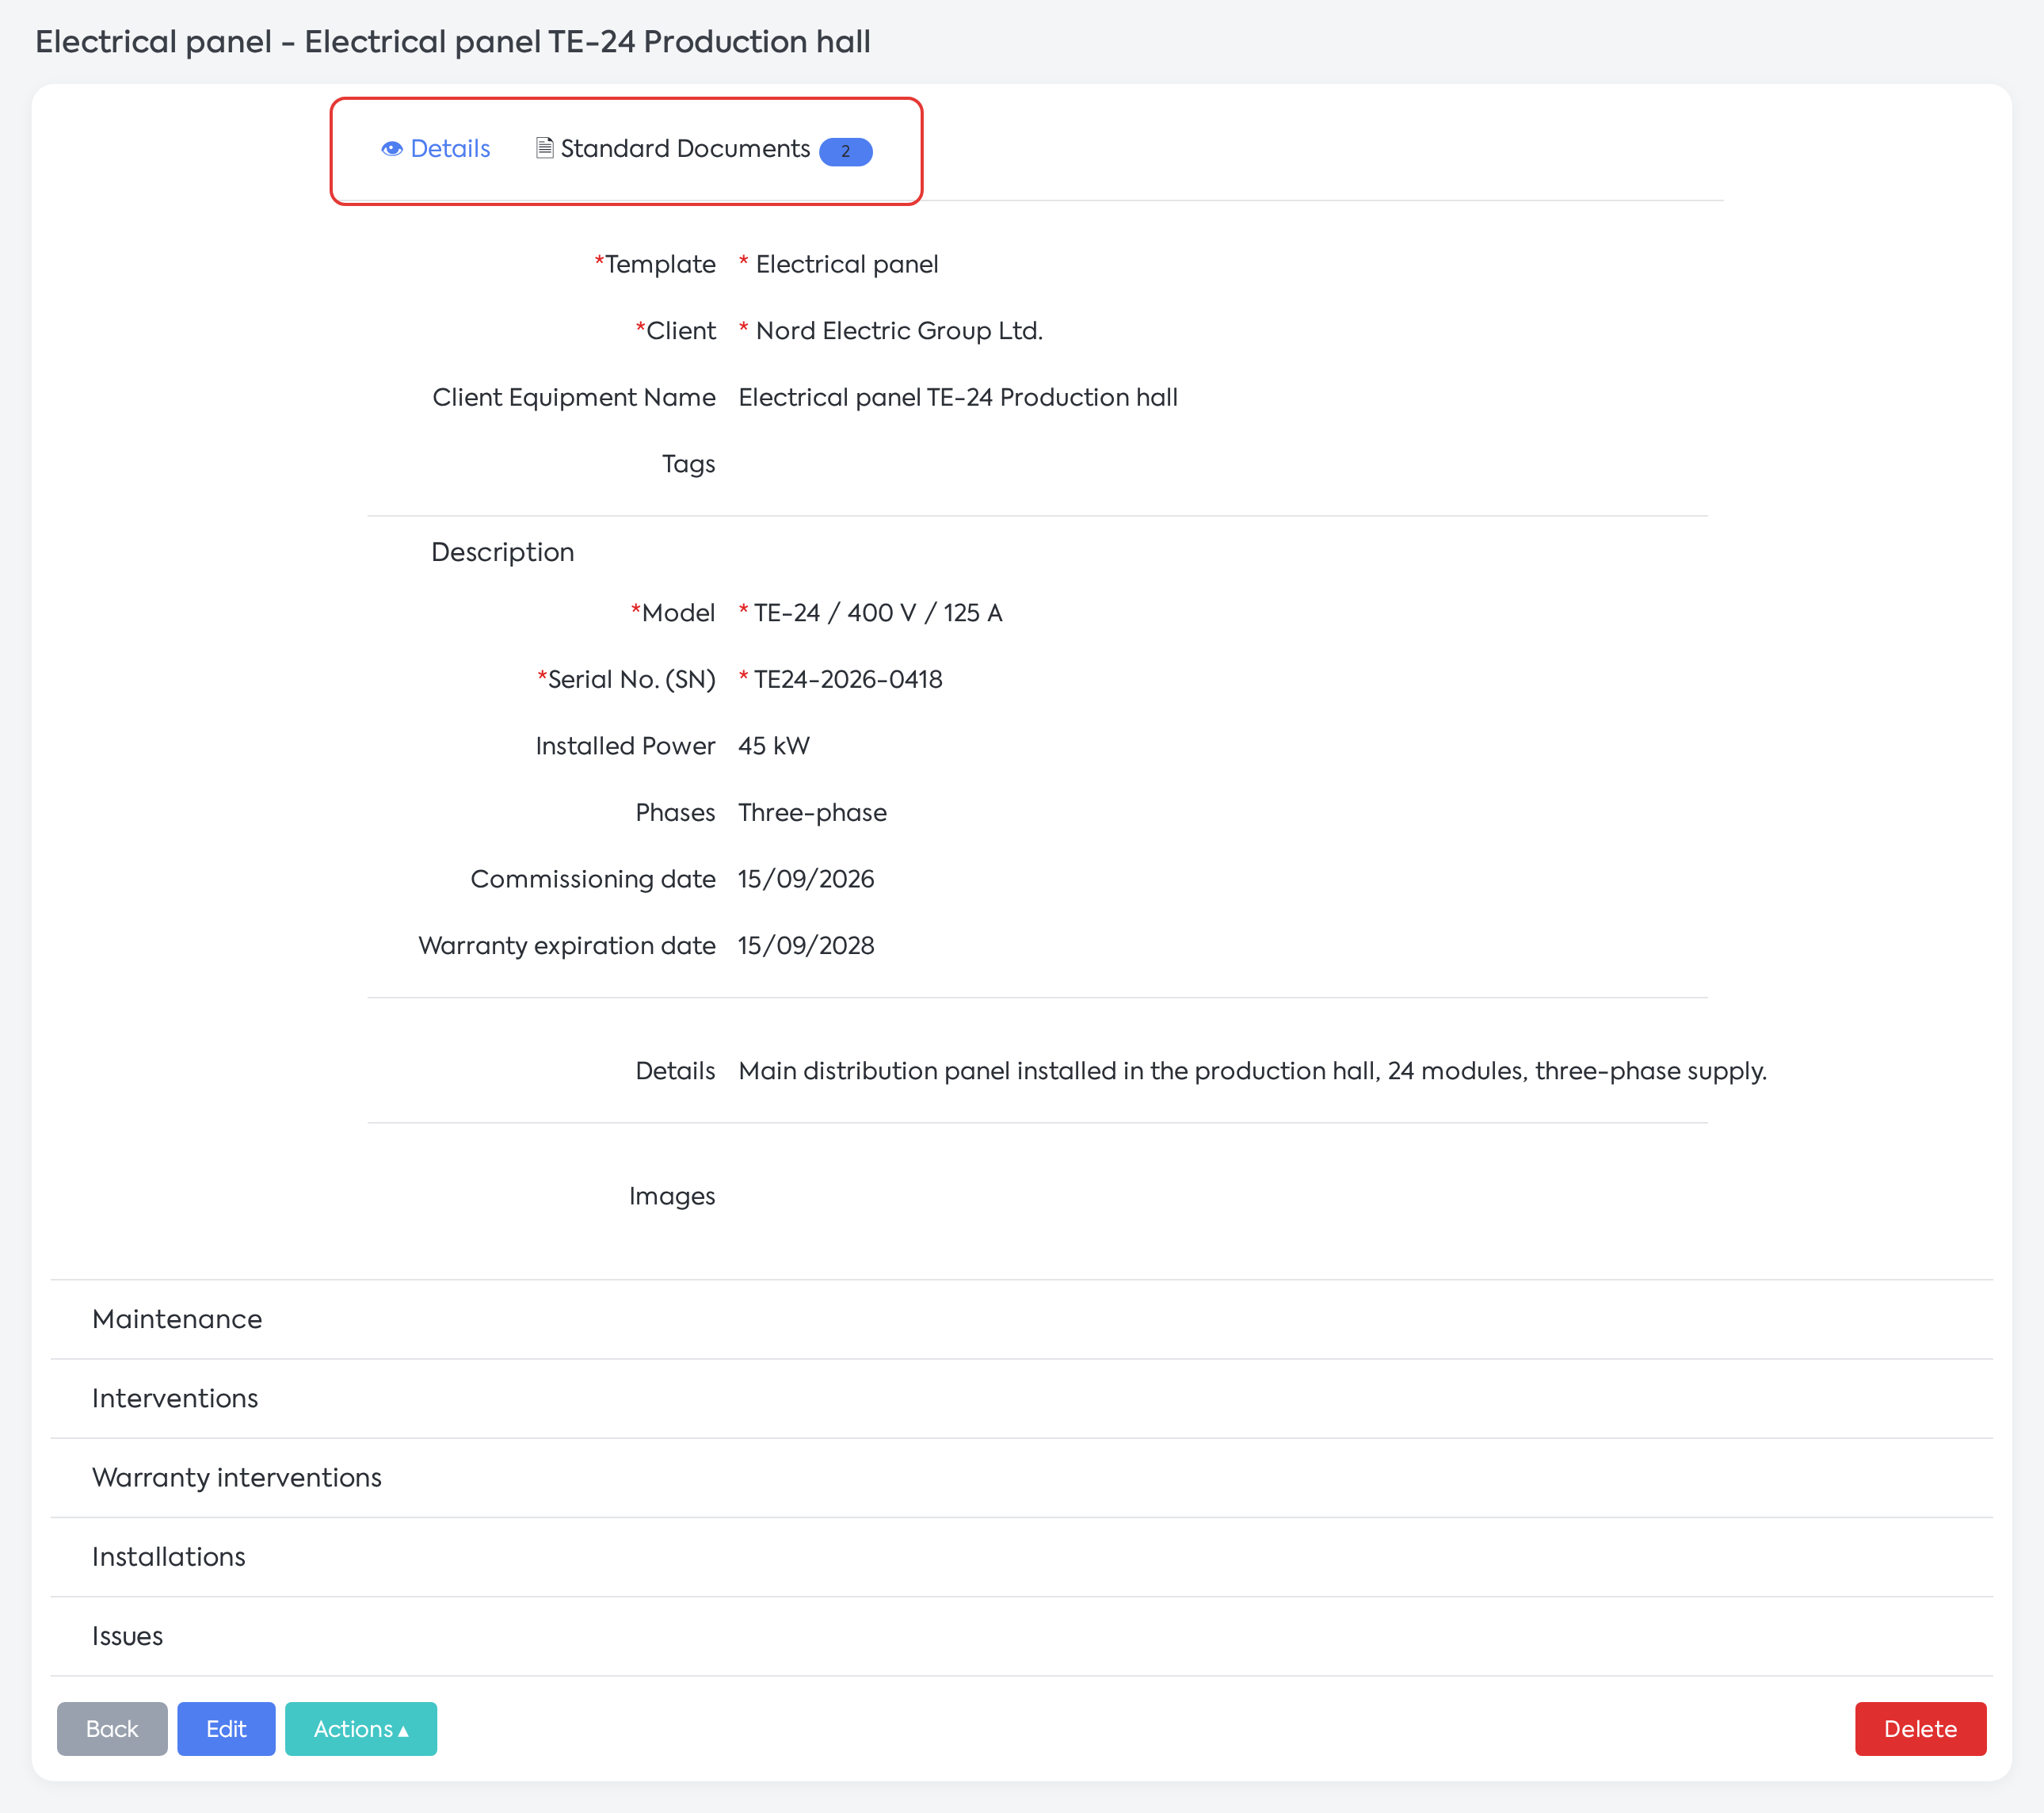Click the Phases value Three-phase

pyautogui.click(x=812, y=812)
